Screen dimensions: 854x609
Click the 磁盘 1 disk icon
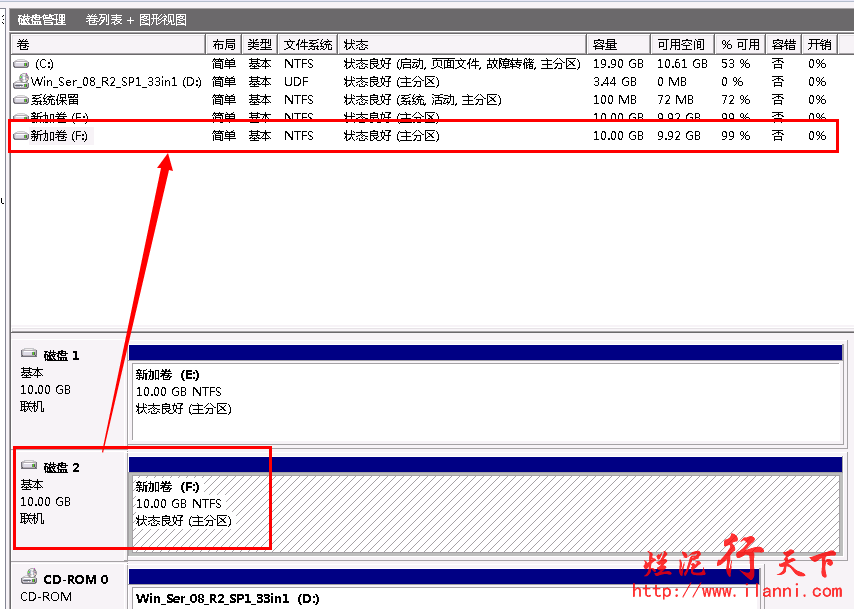[x=29, y=355]
